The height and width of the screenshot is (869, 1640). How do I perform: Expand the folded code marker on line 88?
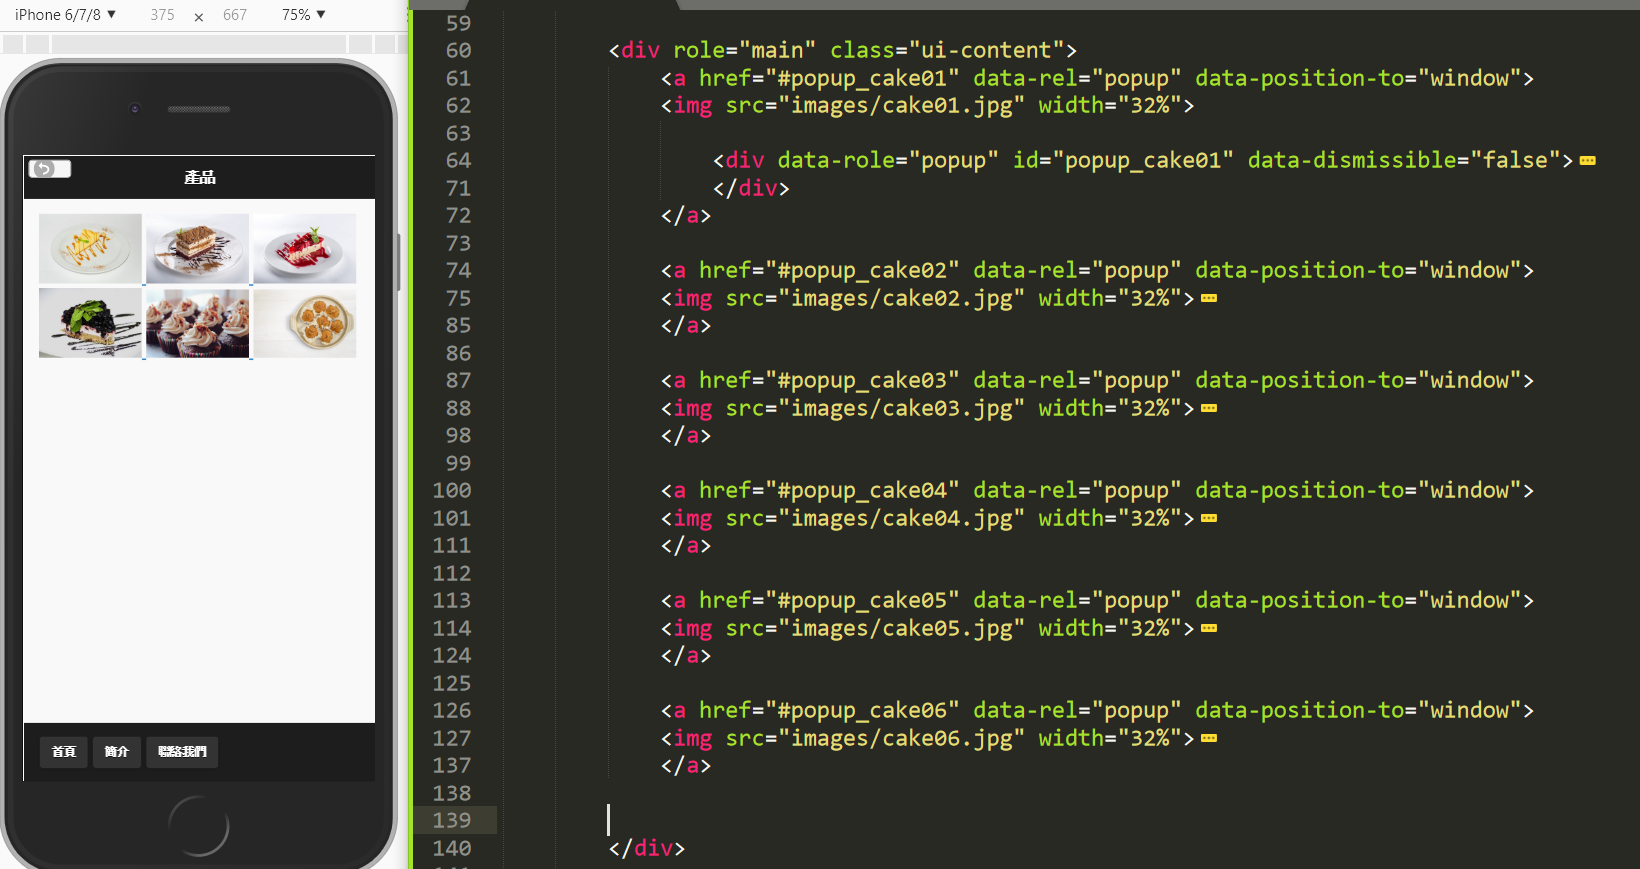[1209, 409]
